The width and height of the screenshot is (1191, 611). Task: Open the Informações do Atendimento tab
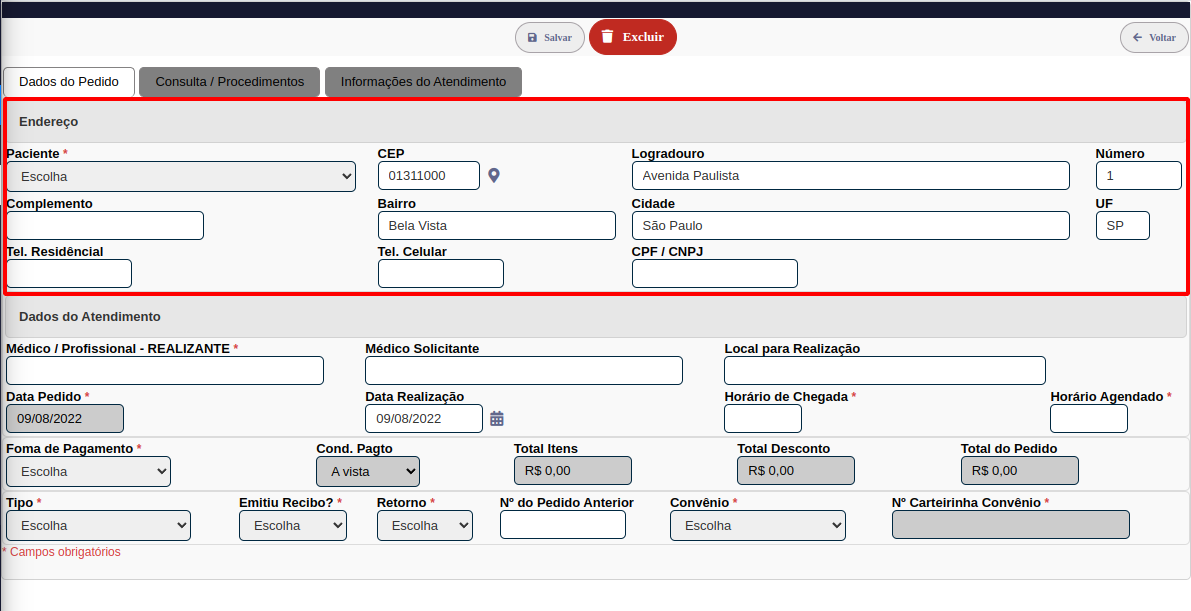423,82
